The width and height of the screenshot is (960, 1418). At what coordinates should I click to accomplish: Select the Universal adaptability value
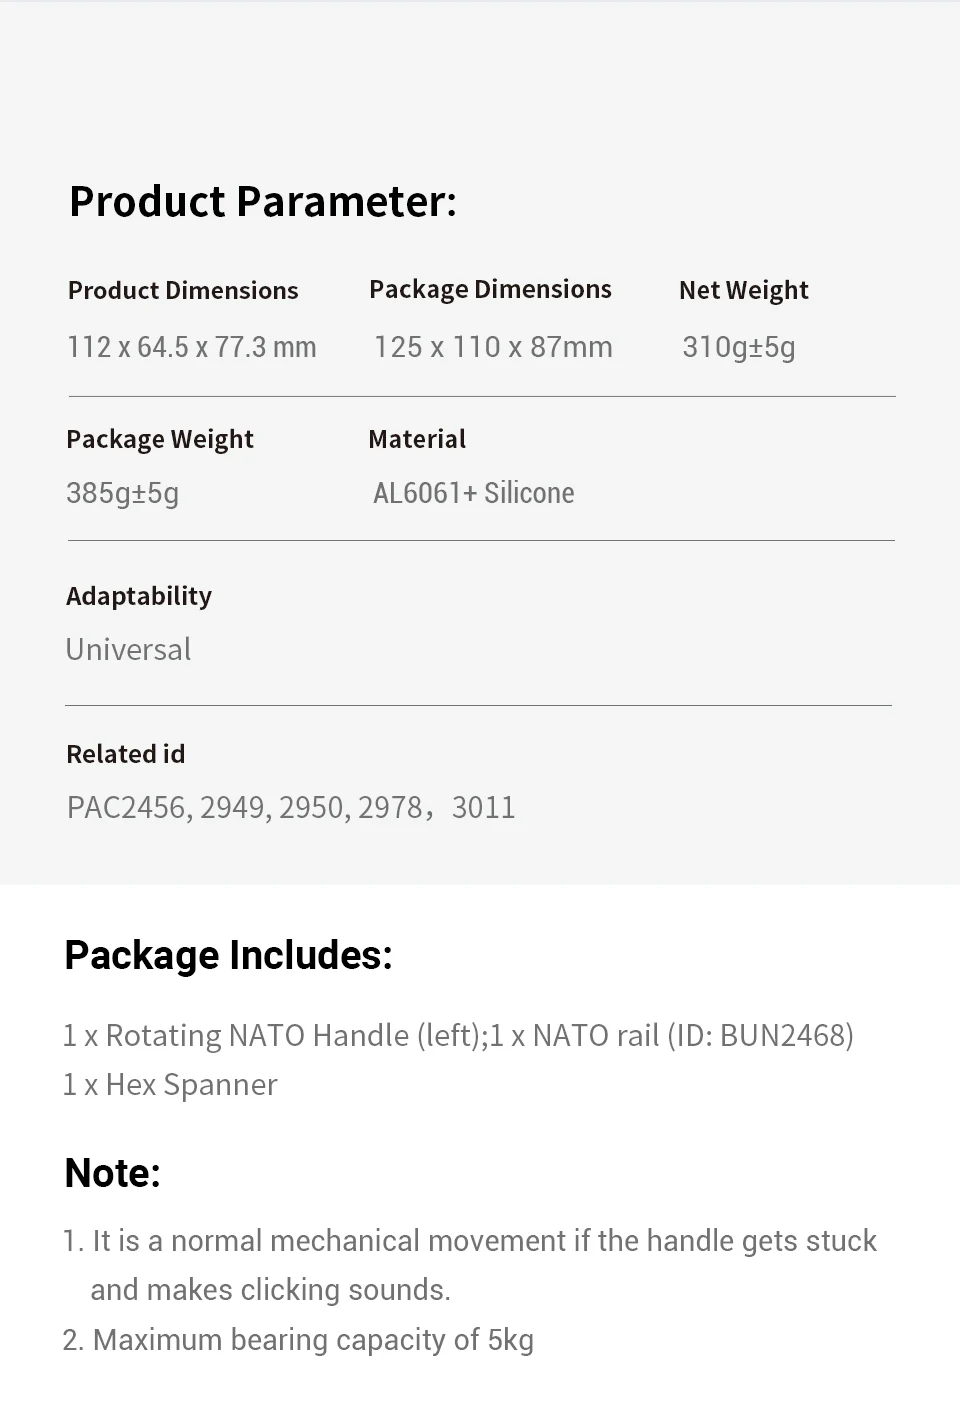(x=128, y=650)
